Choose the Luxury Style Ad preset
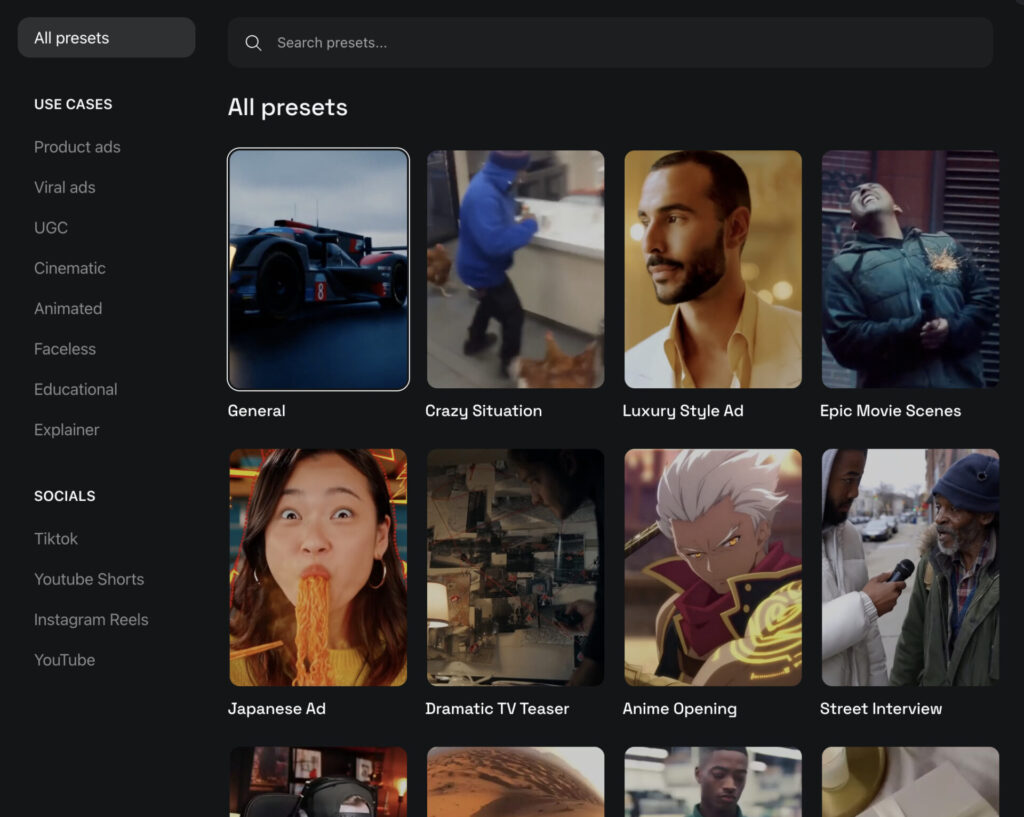 point(713,269)
